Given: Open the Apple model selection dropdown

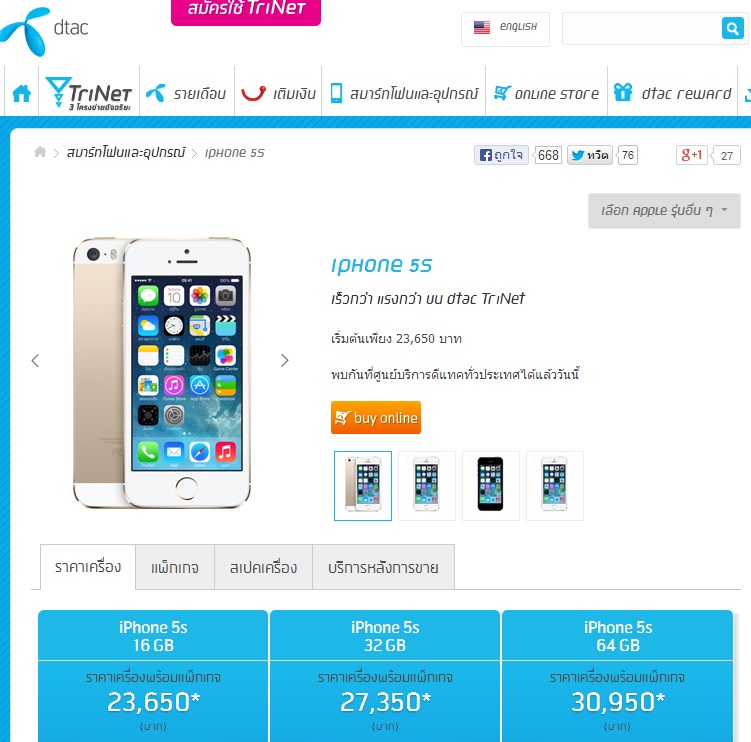Looking at the screenshot, I should (664, 211).
